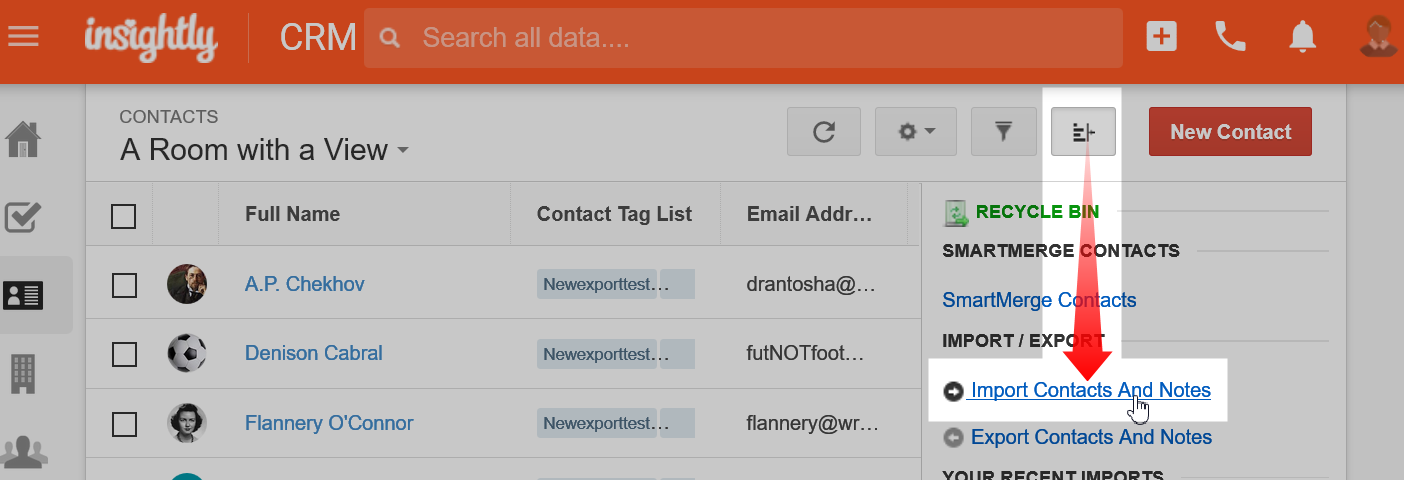Open notifications bell
The width and height of the screenshot is (1404, 480).
[x=1301, y=37]
